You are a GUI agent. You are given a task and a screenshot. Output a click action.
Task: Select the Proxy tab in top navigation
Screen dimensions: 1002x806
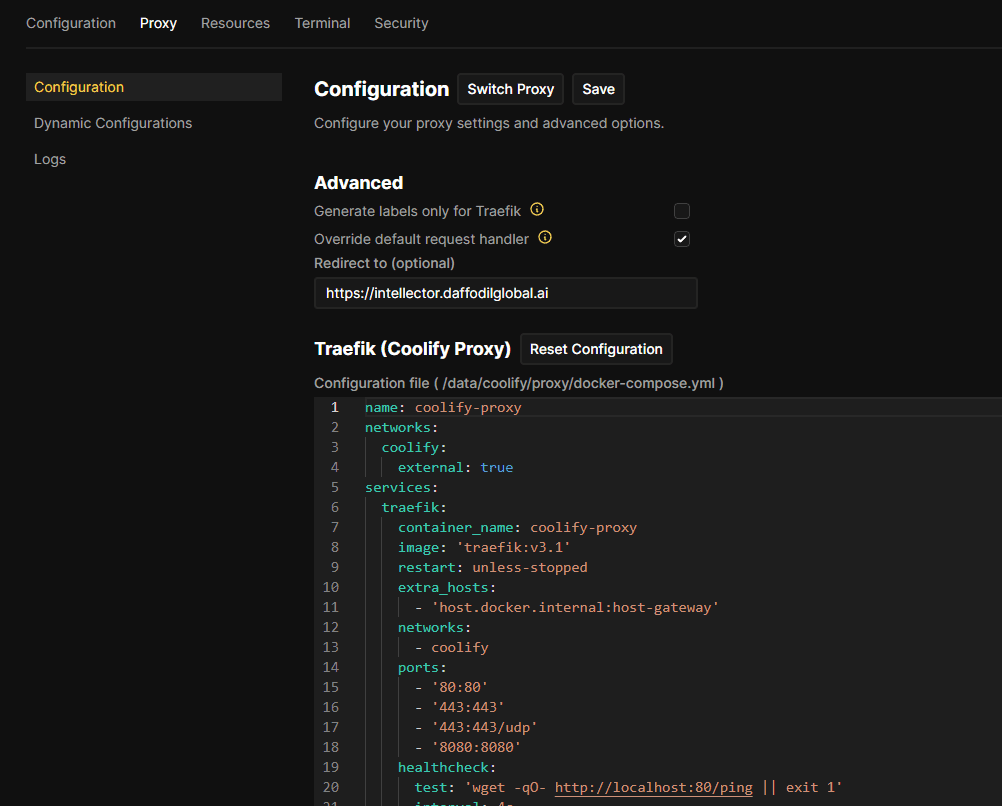(158, 23)
